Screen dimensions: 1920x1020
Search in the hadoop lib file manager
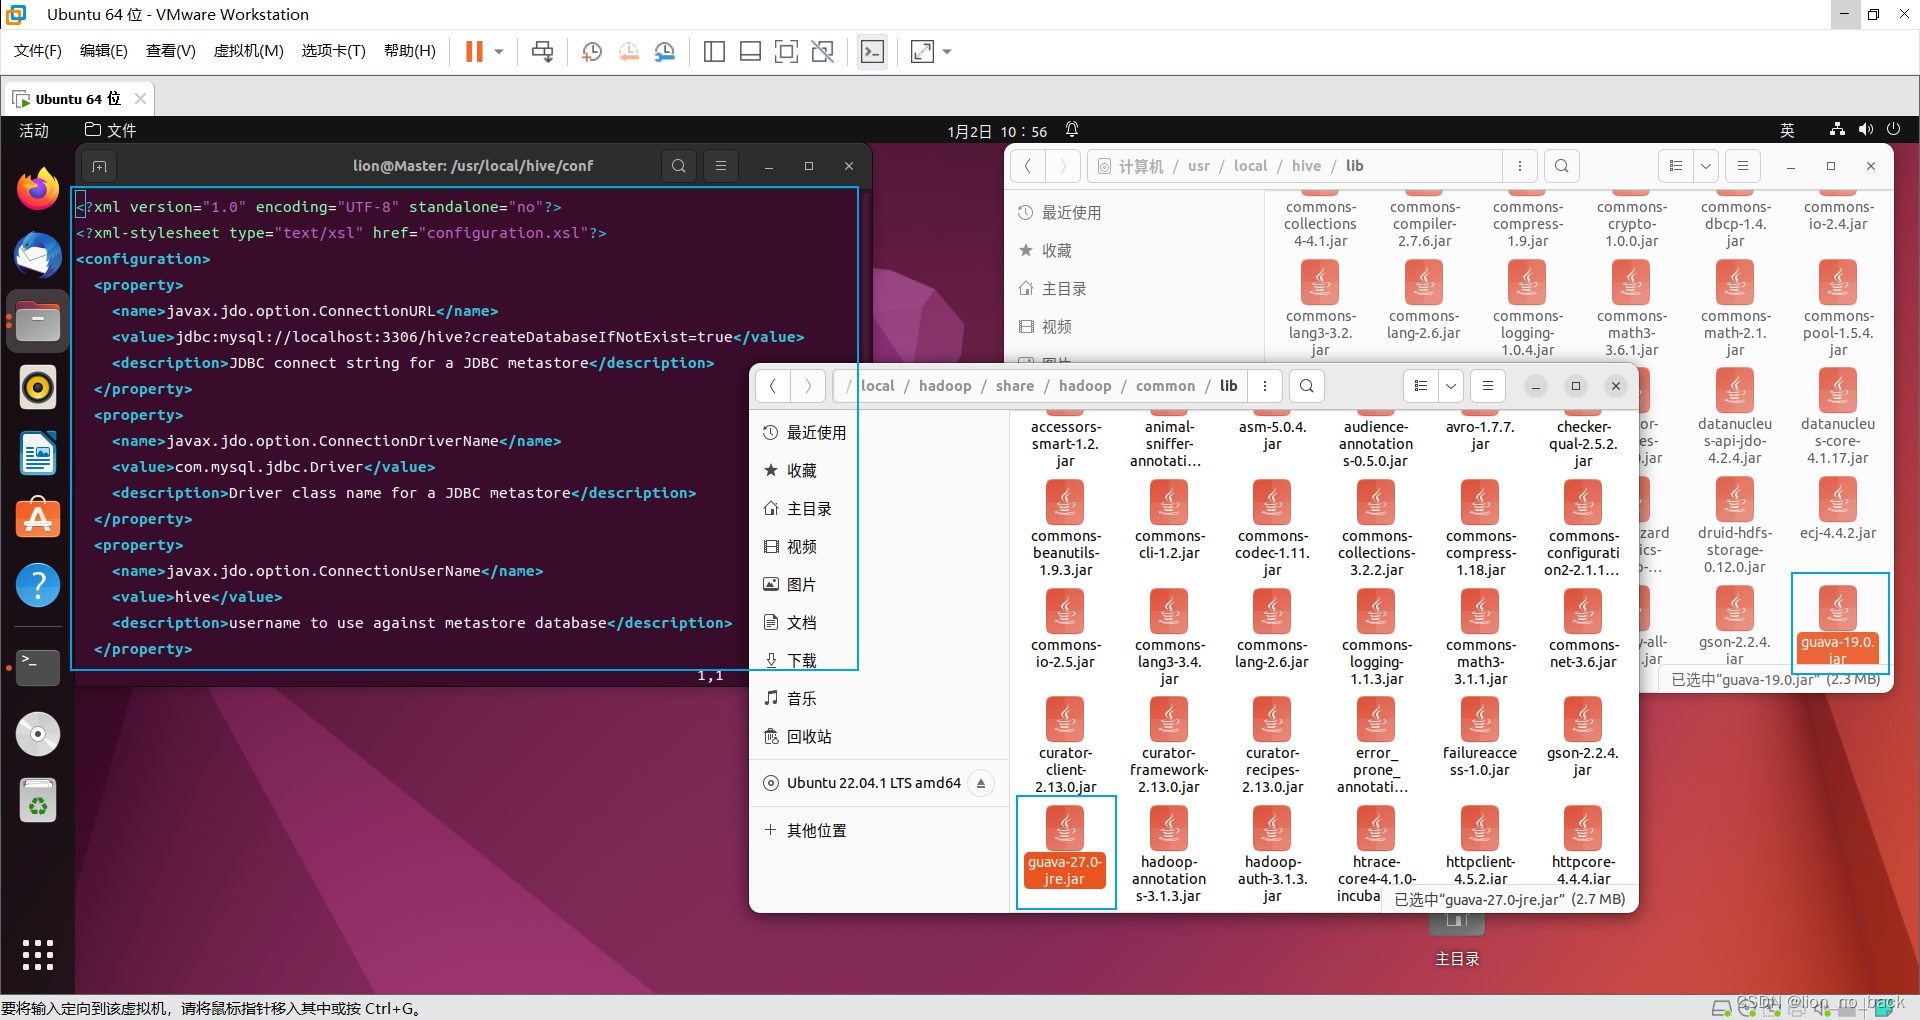1307,386
